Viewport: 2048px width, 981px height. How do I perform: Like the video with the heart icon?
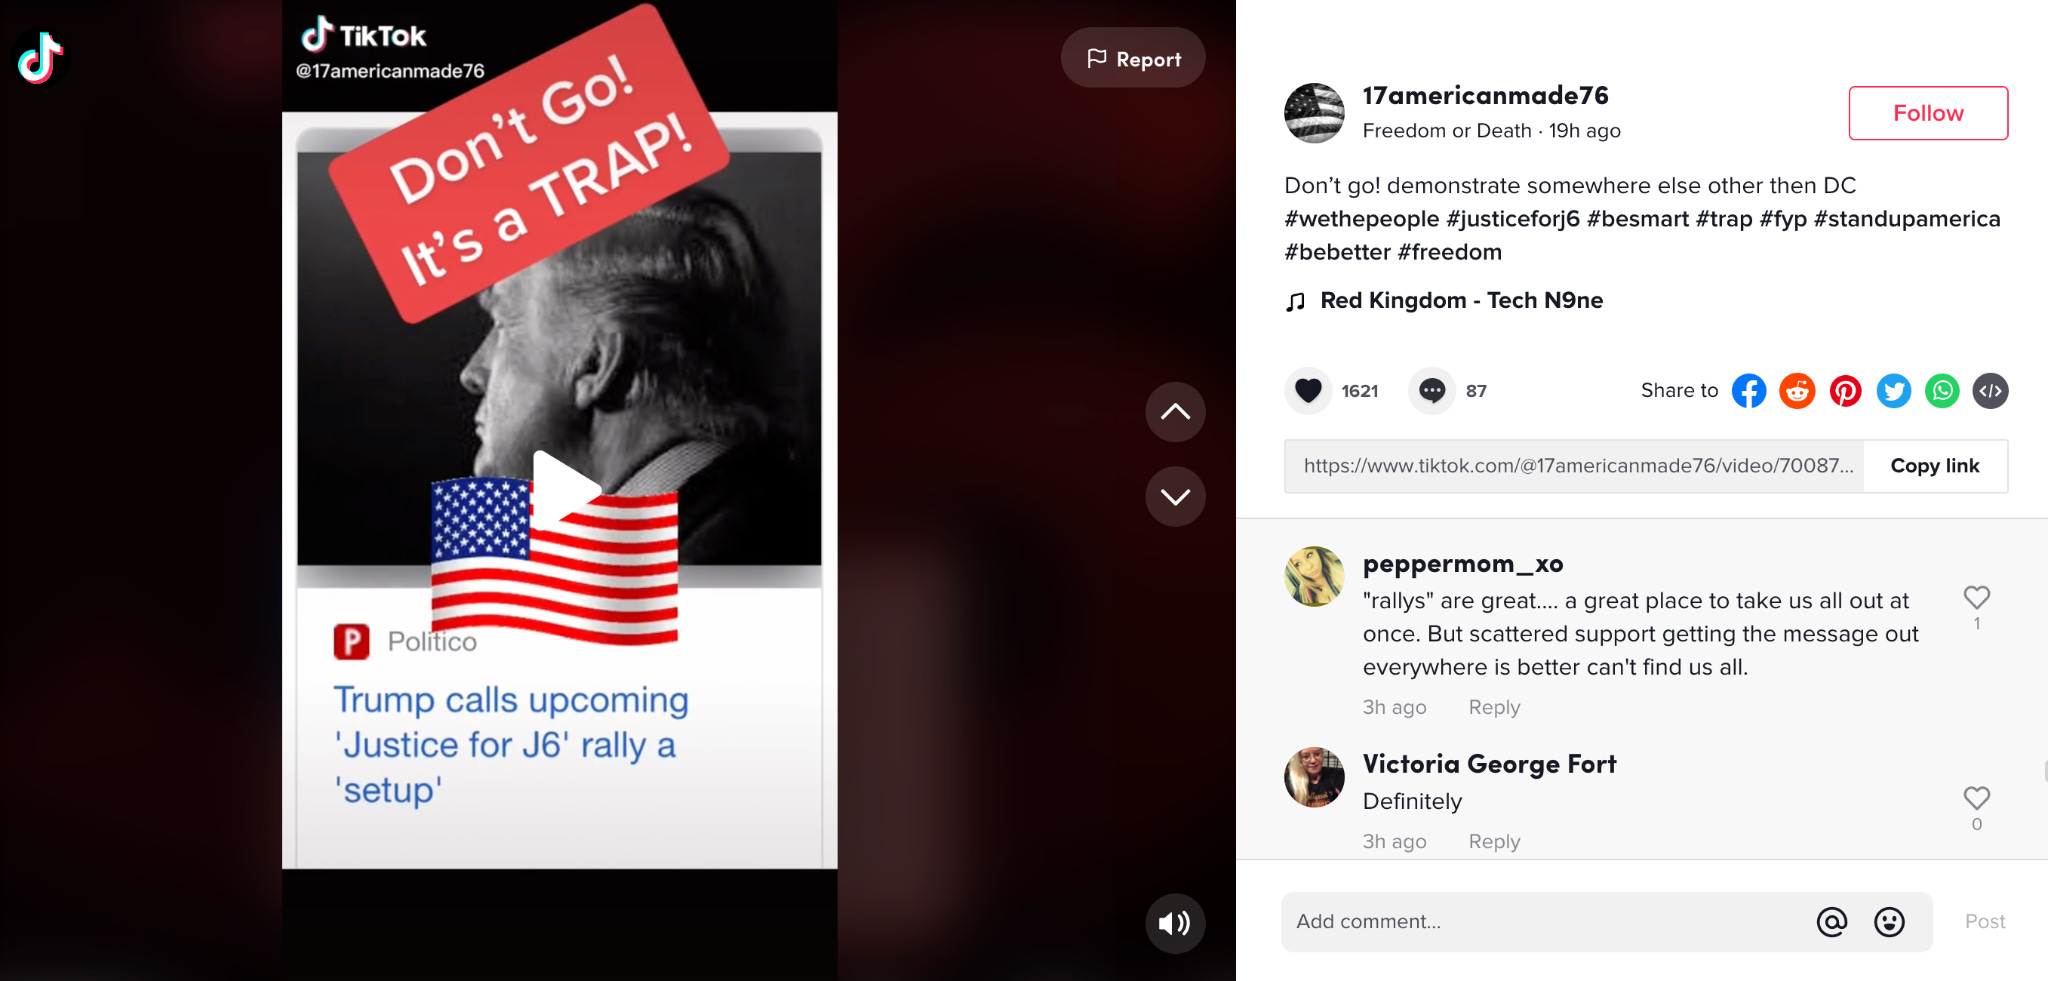pyautogui.click(x=1308, y=391)
